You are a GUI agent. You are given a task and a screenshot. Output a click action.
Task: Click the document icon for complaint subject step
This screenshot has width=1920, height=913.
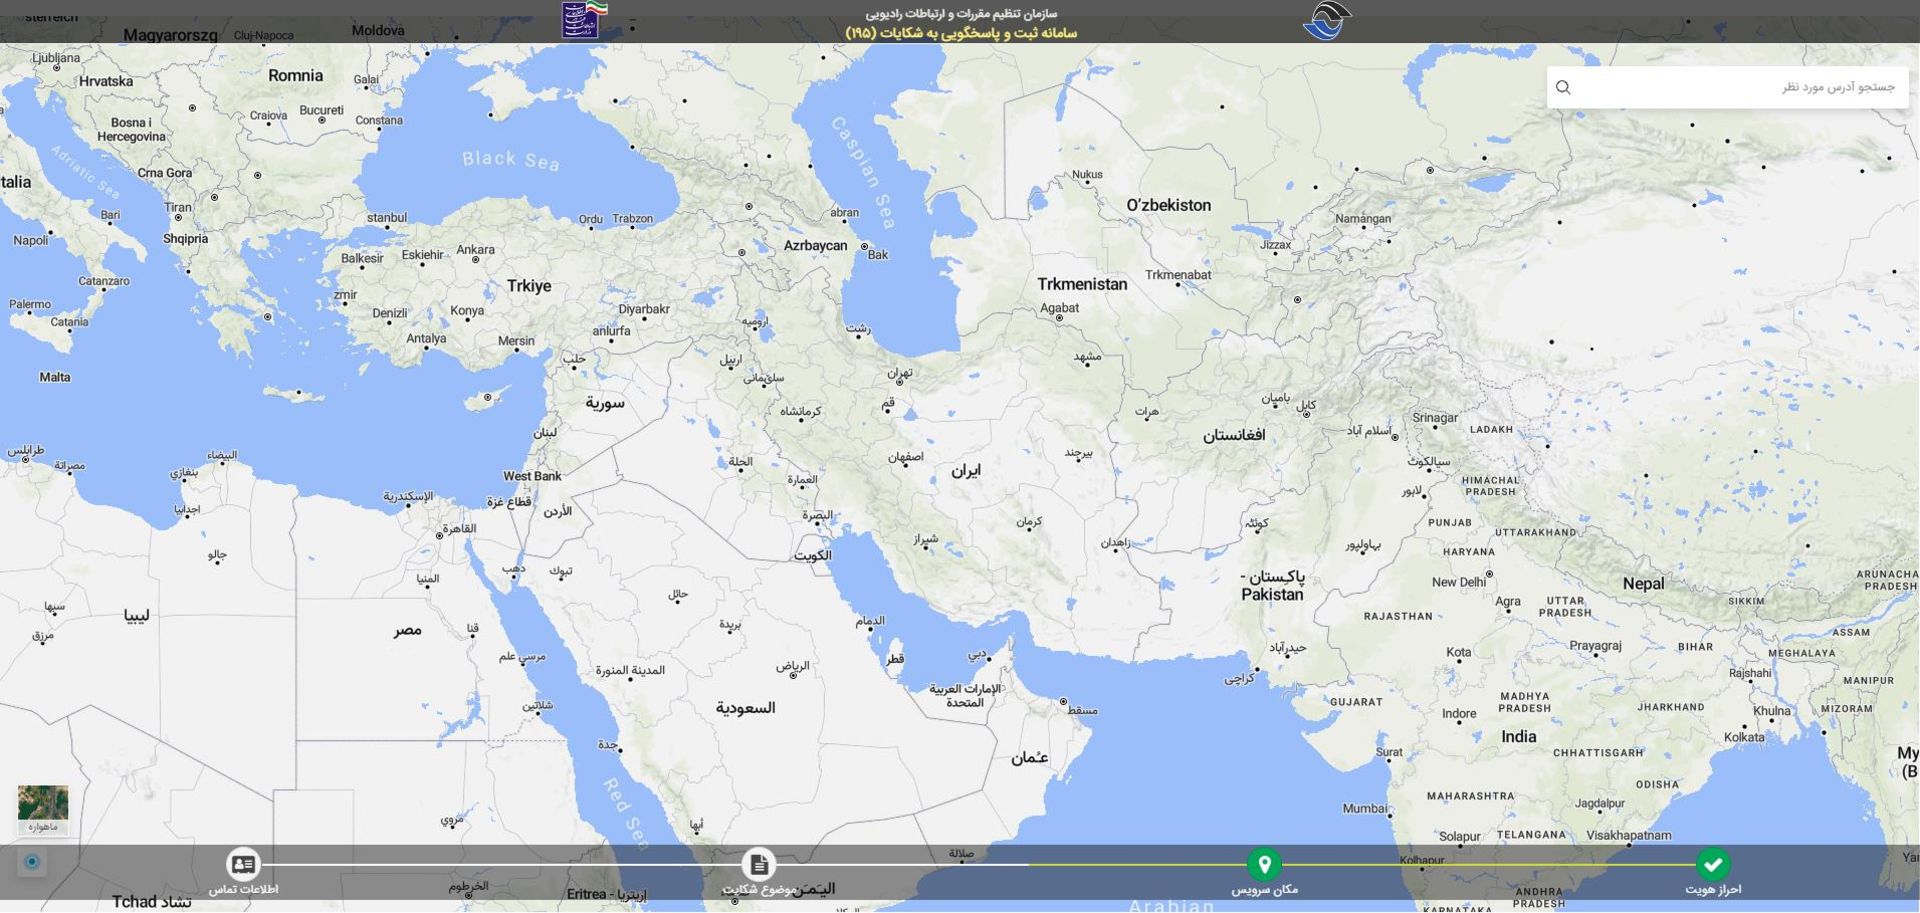tap(759, 864)
